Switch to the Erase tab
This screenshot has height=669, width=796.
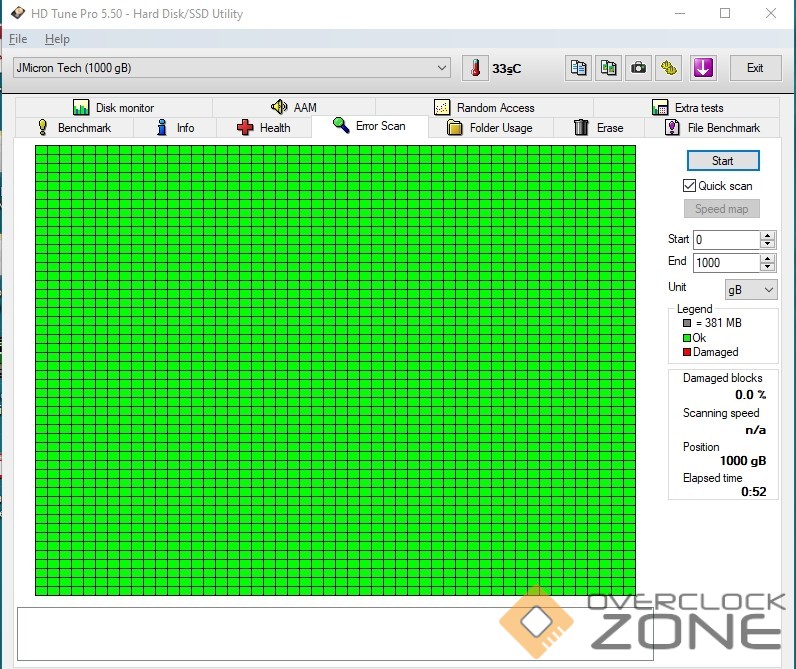(x=599, y=128)
